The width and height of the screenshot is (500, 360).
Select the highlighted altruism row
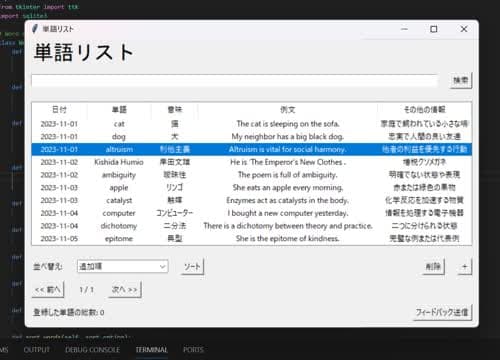click(x=252, y=149)
